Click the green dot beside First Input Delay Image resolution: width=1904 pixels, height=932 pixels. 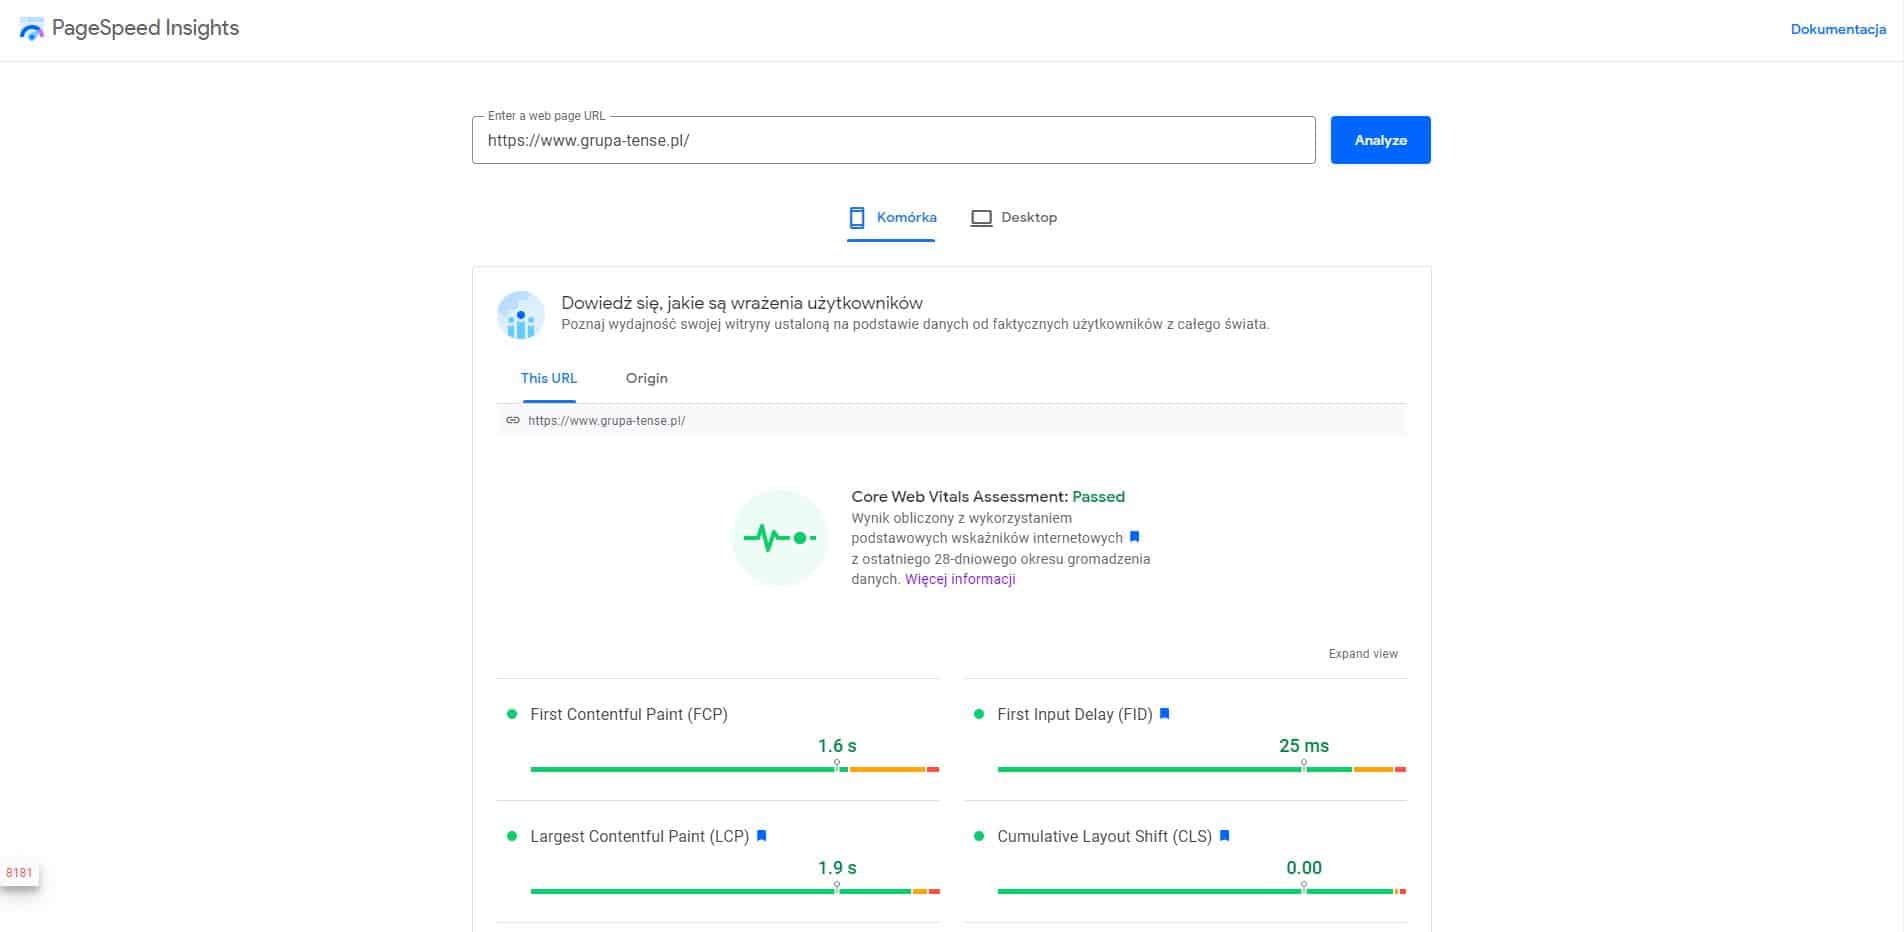tap(979, 714)
